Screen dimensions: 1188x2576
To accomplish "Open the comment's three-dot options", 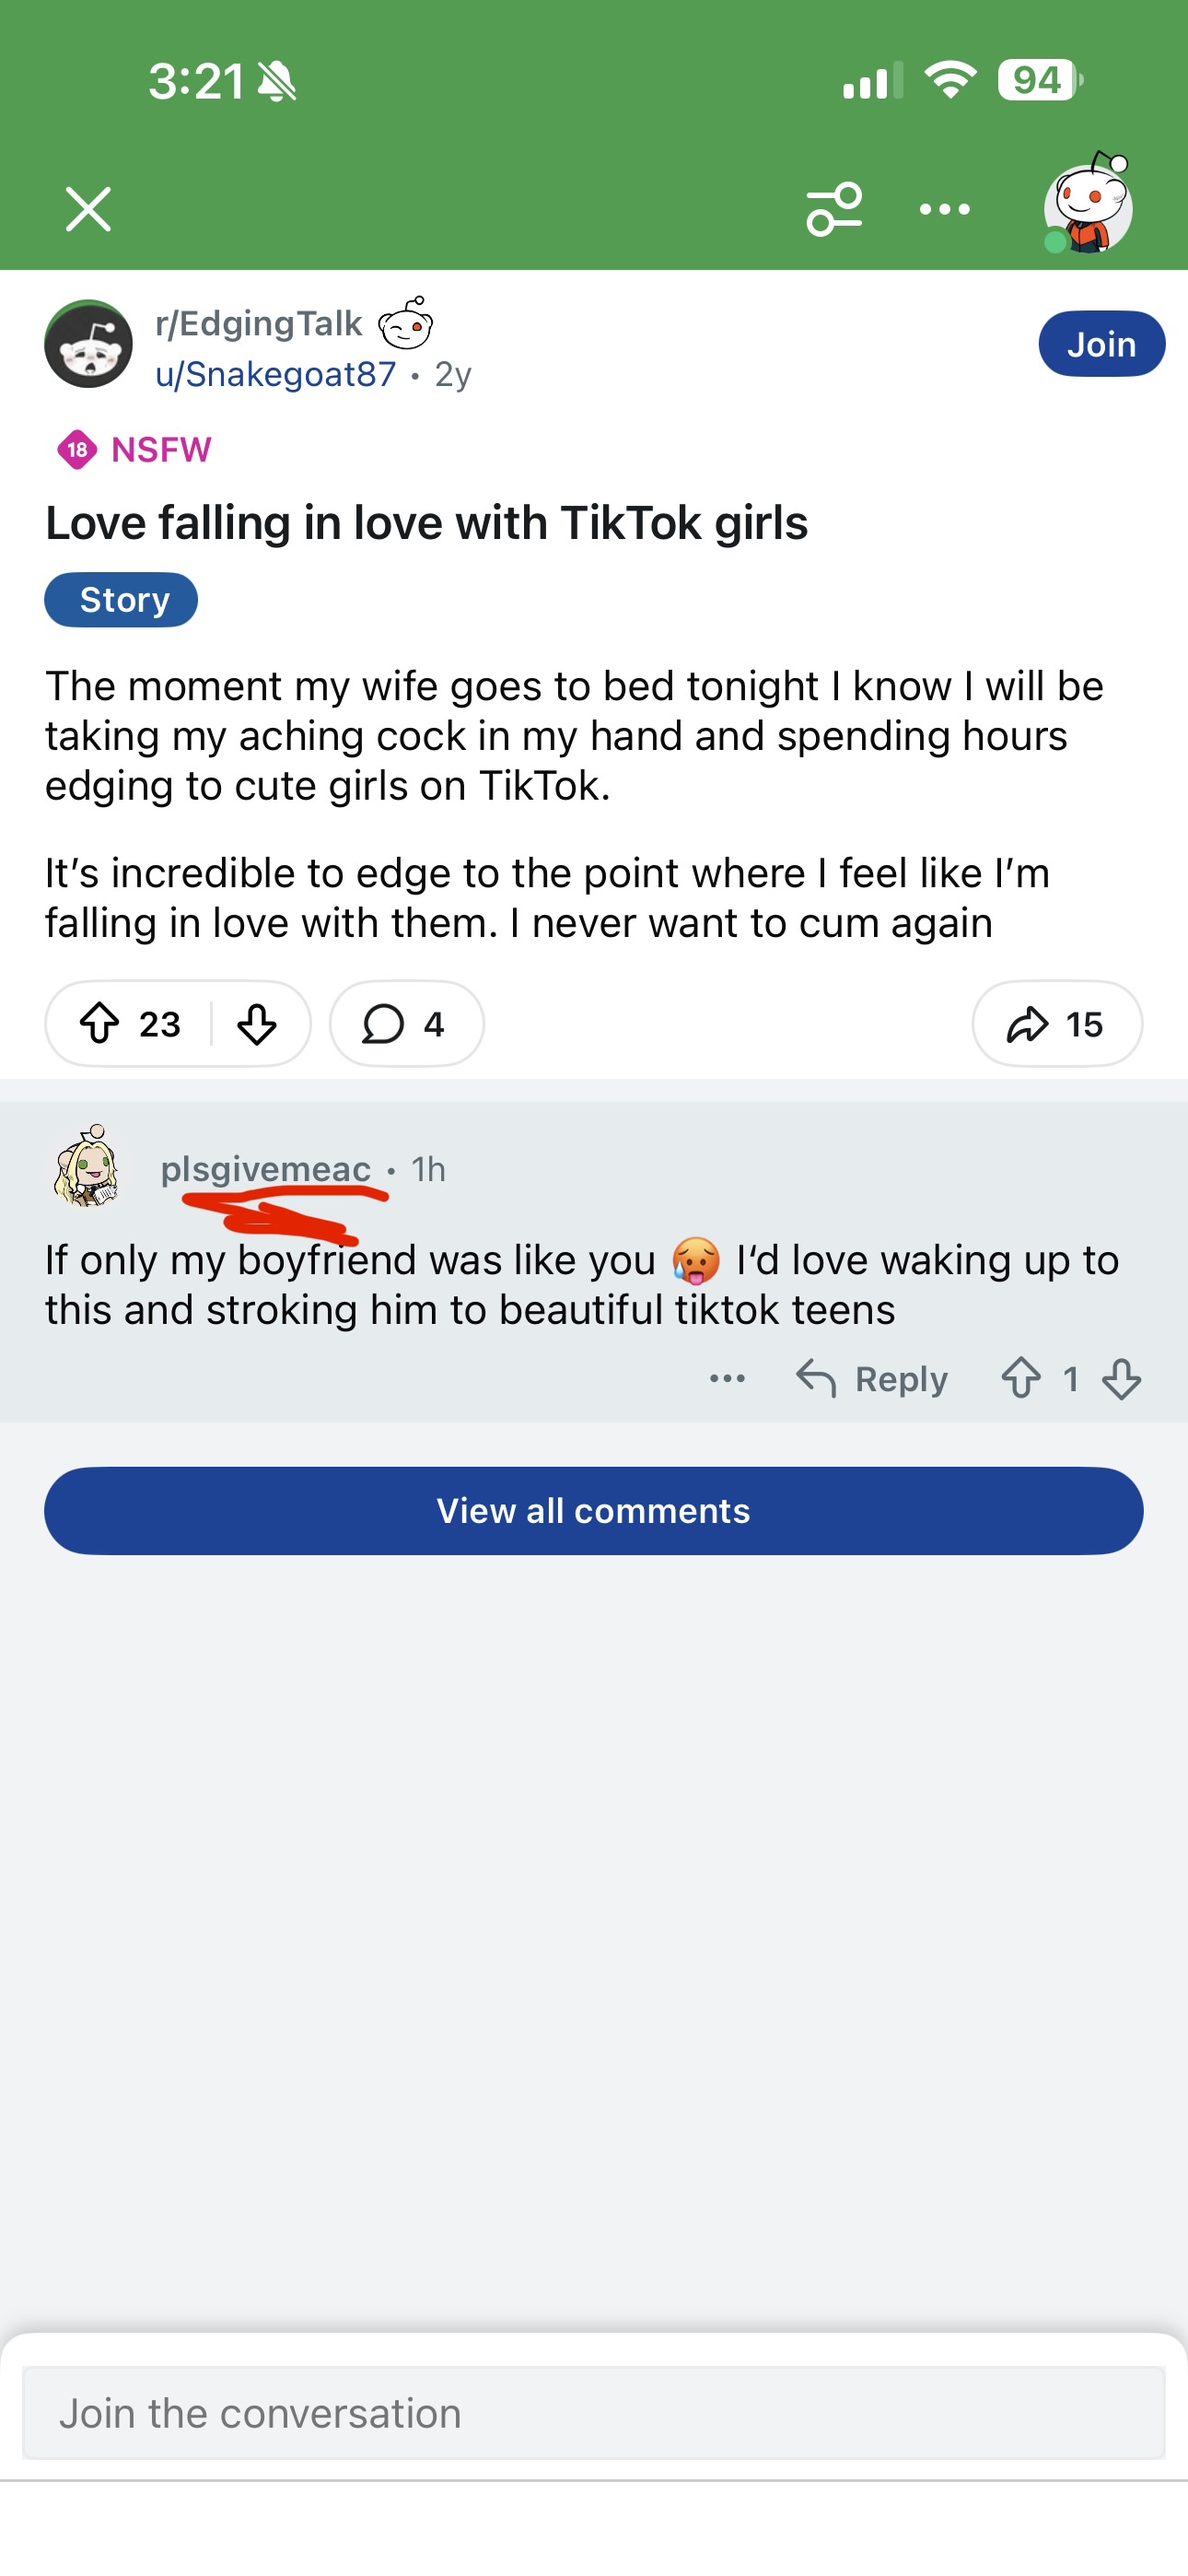I will click(727, 1379).
